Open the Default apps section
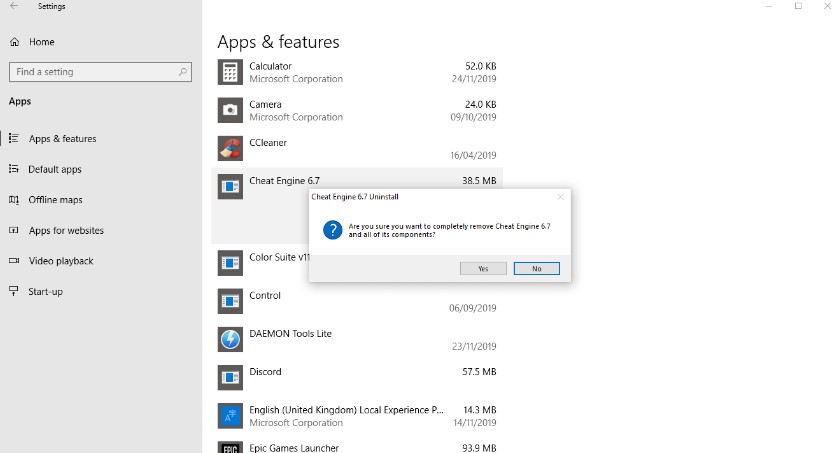 tap(55, 169)
